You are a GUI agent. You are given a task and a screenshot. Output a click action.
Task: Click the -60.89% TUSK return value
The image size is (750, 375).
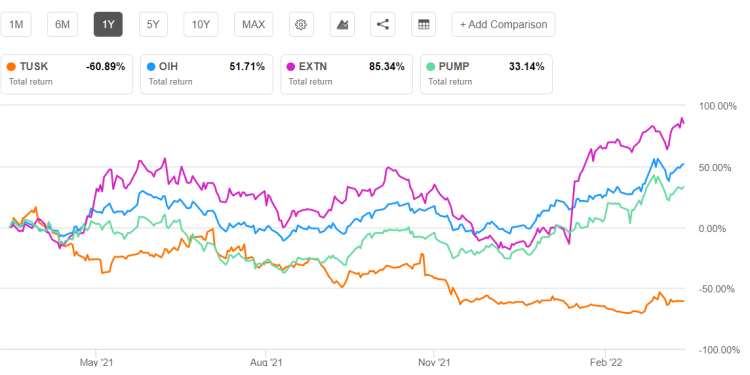pyautogui.click(x=105, y=67)
